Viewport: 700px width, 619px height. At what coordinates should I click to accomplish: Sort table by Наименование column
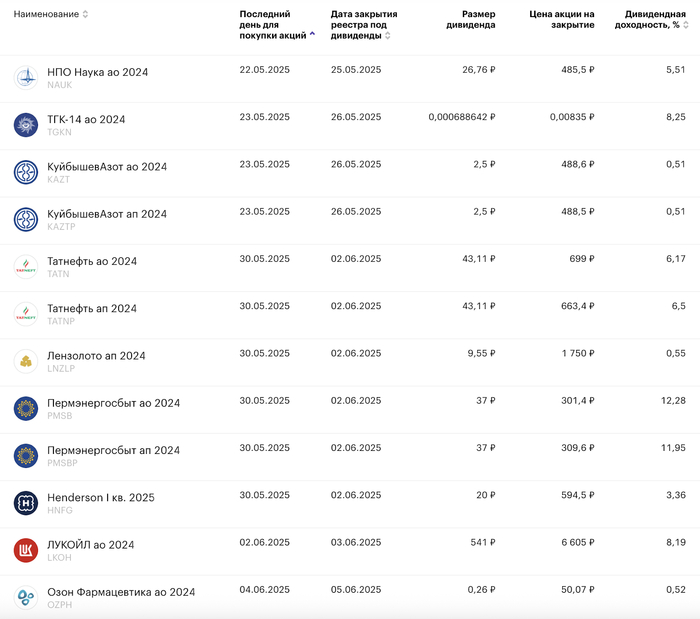pos(50,14)
